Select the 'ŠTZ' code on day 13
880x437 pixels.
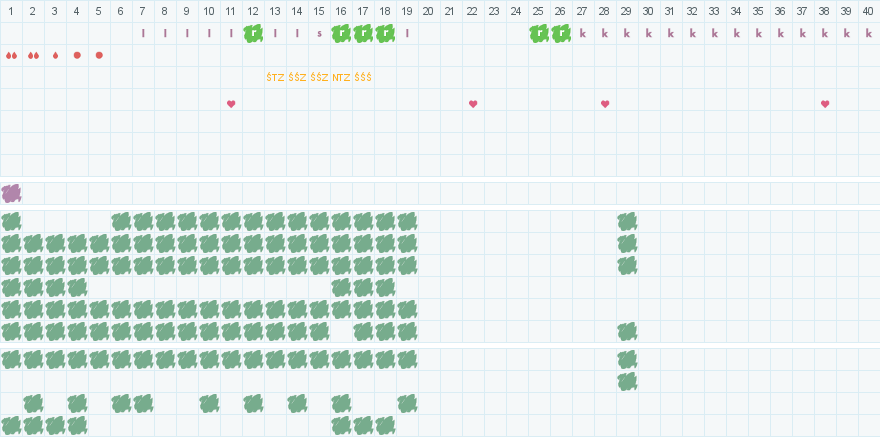click(275, 77)
